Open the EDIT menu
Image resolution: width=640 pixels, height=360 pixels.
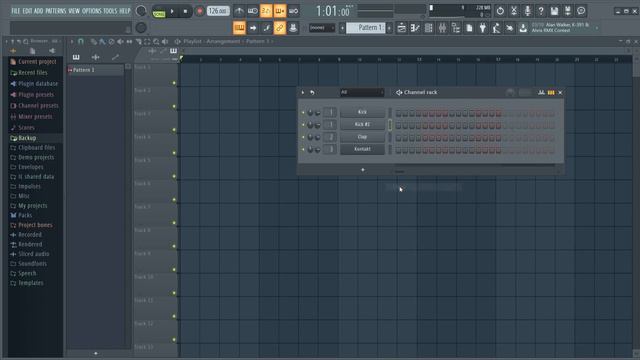pos(27,11)
